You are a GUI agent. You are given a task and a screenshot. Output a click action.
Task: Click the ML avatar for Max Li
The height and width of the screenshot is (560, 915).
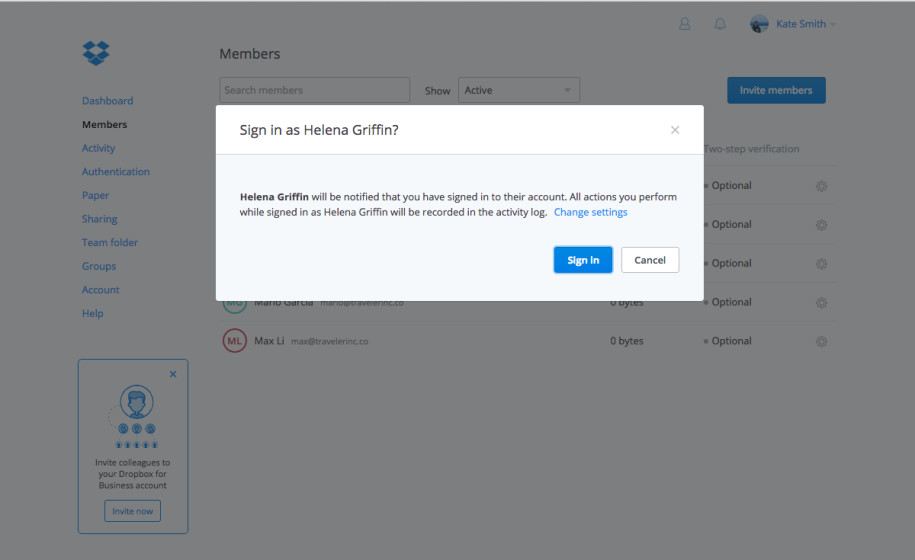click(235, 341)
